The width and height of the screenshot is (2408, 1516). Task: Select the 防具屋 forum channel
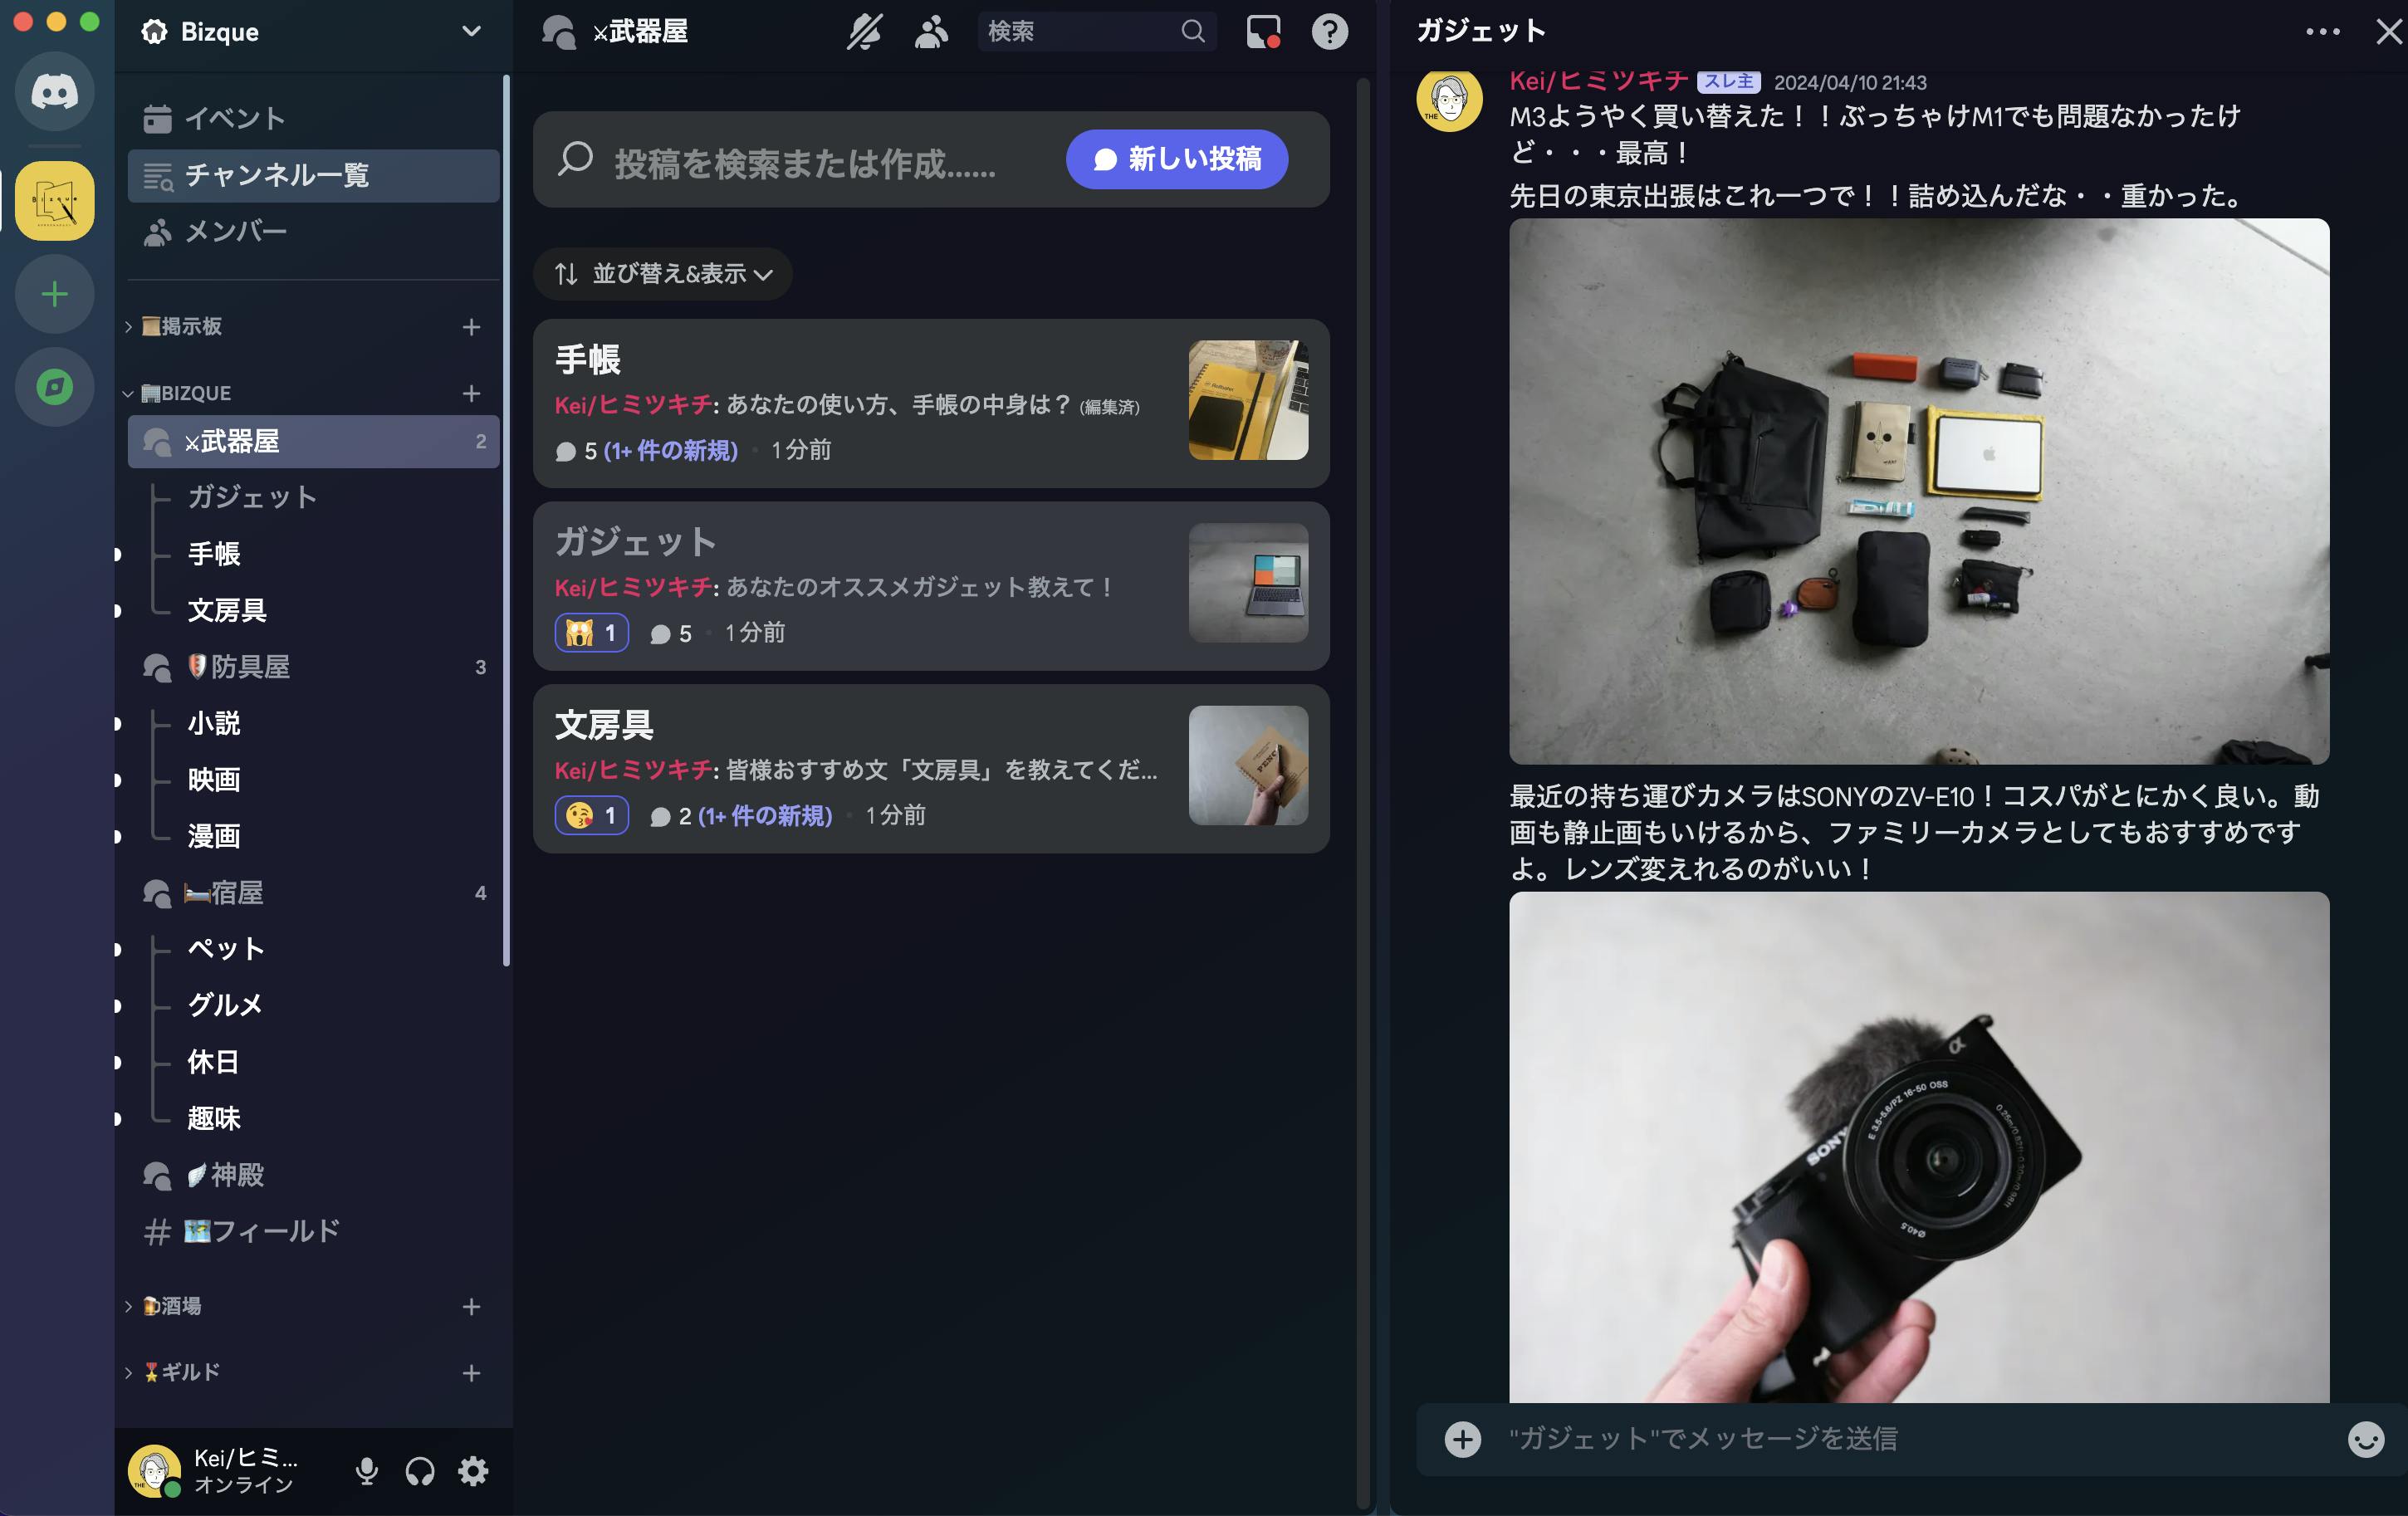[313, 667]
